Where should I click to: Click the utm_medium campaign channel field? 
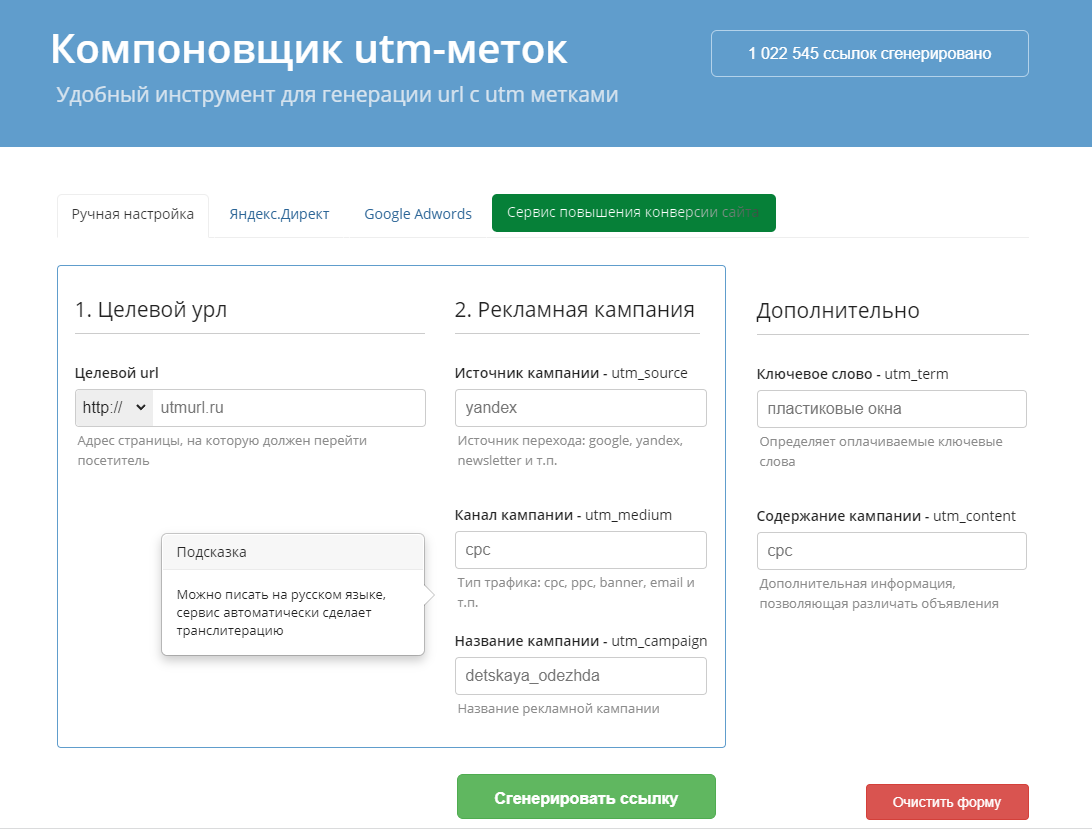point(580,550)
